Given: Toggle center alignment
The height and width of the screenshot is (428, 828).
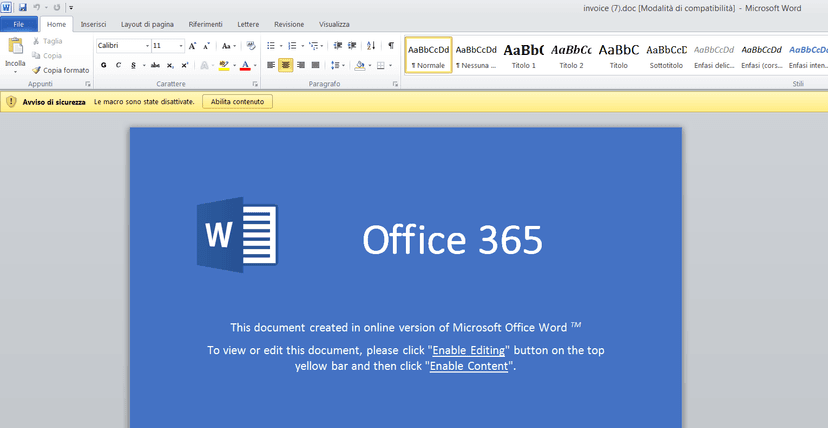Looking at the screenshot, I should pos(286,65).
